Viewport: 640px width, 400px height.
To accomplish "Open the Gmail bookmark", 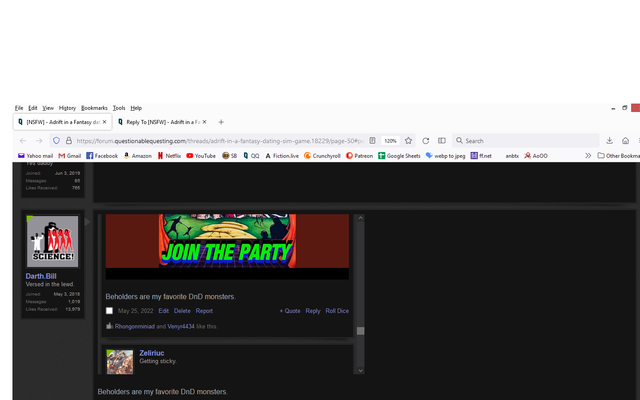I will [x=69, y=156].
